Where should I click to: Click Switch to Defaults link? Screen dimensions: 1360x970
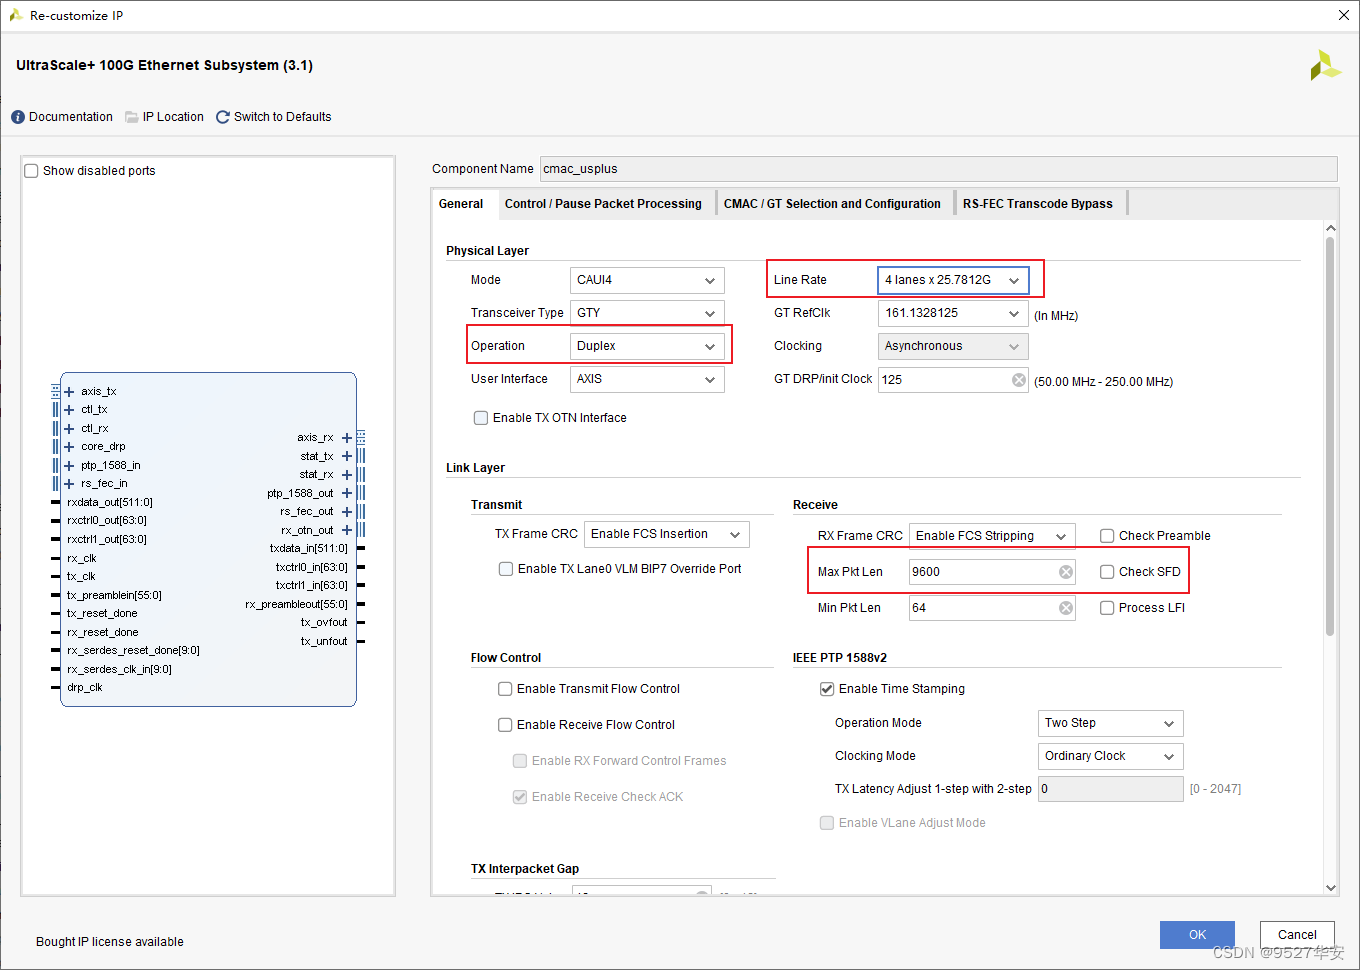pos(283,117)
